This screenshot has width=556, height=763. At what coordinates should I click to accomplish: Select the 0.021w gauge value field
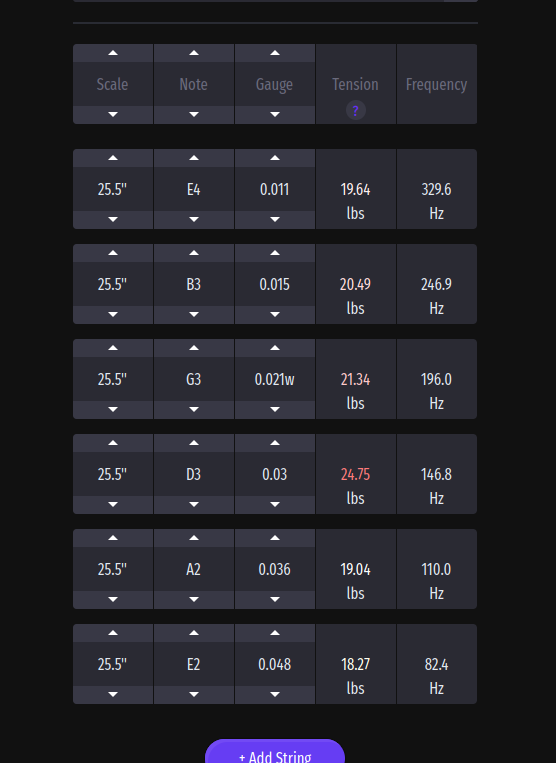coord(275,379)
